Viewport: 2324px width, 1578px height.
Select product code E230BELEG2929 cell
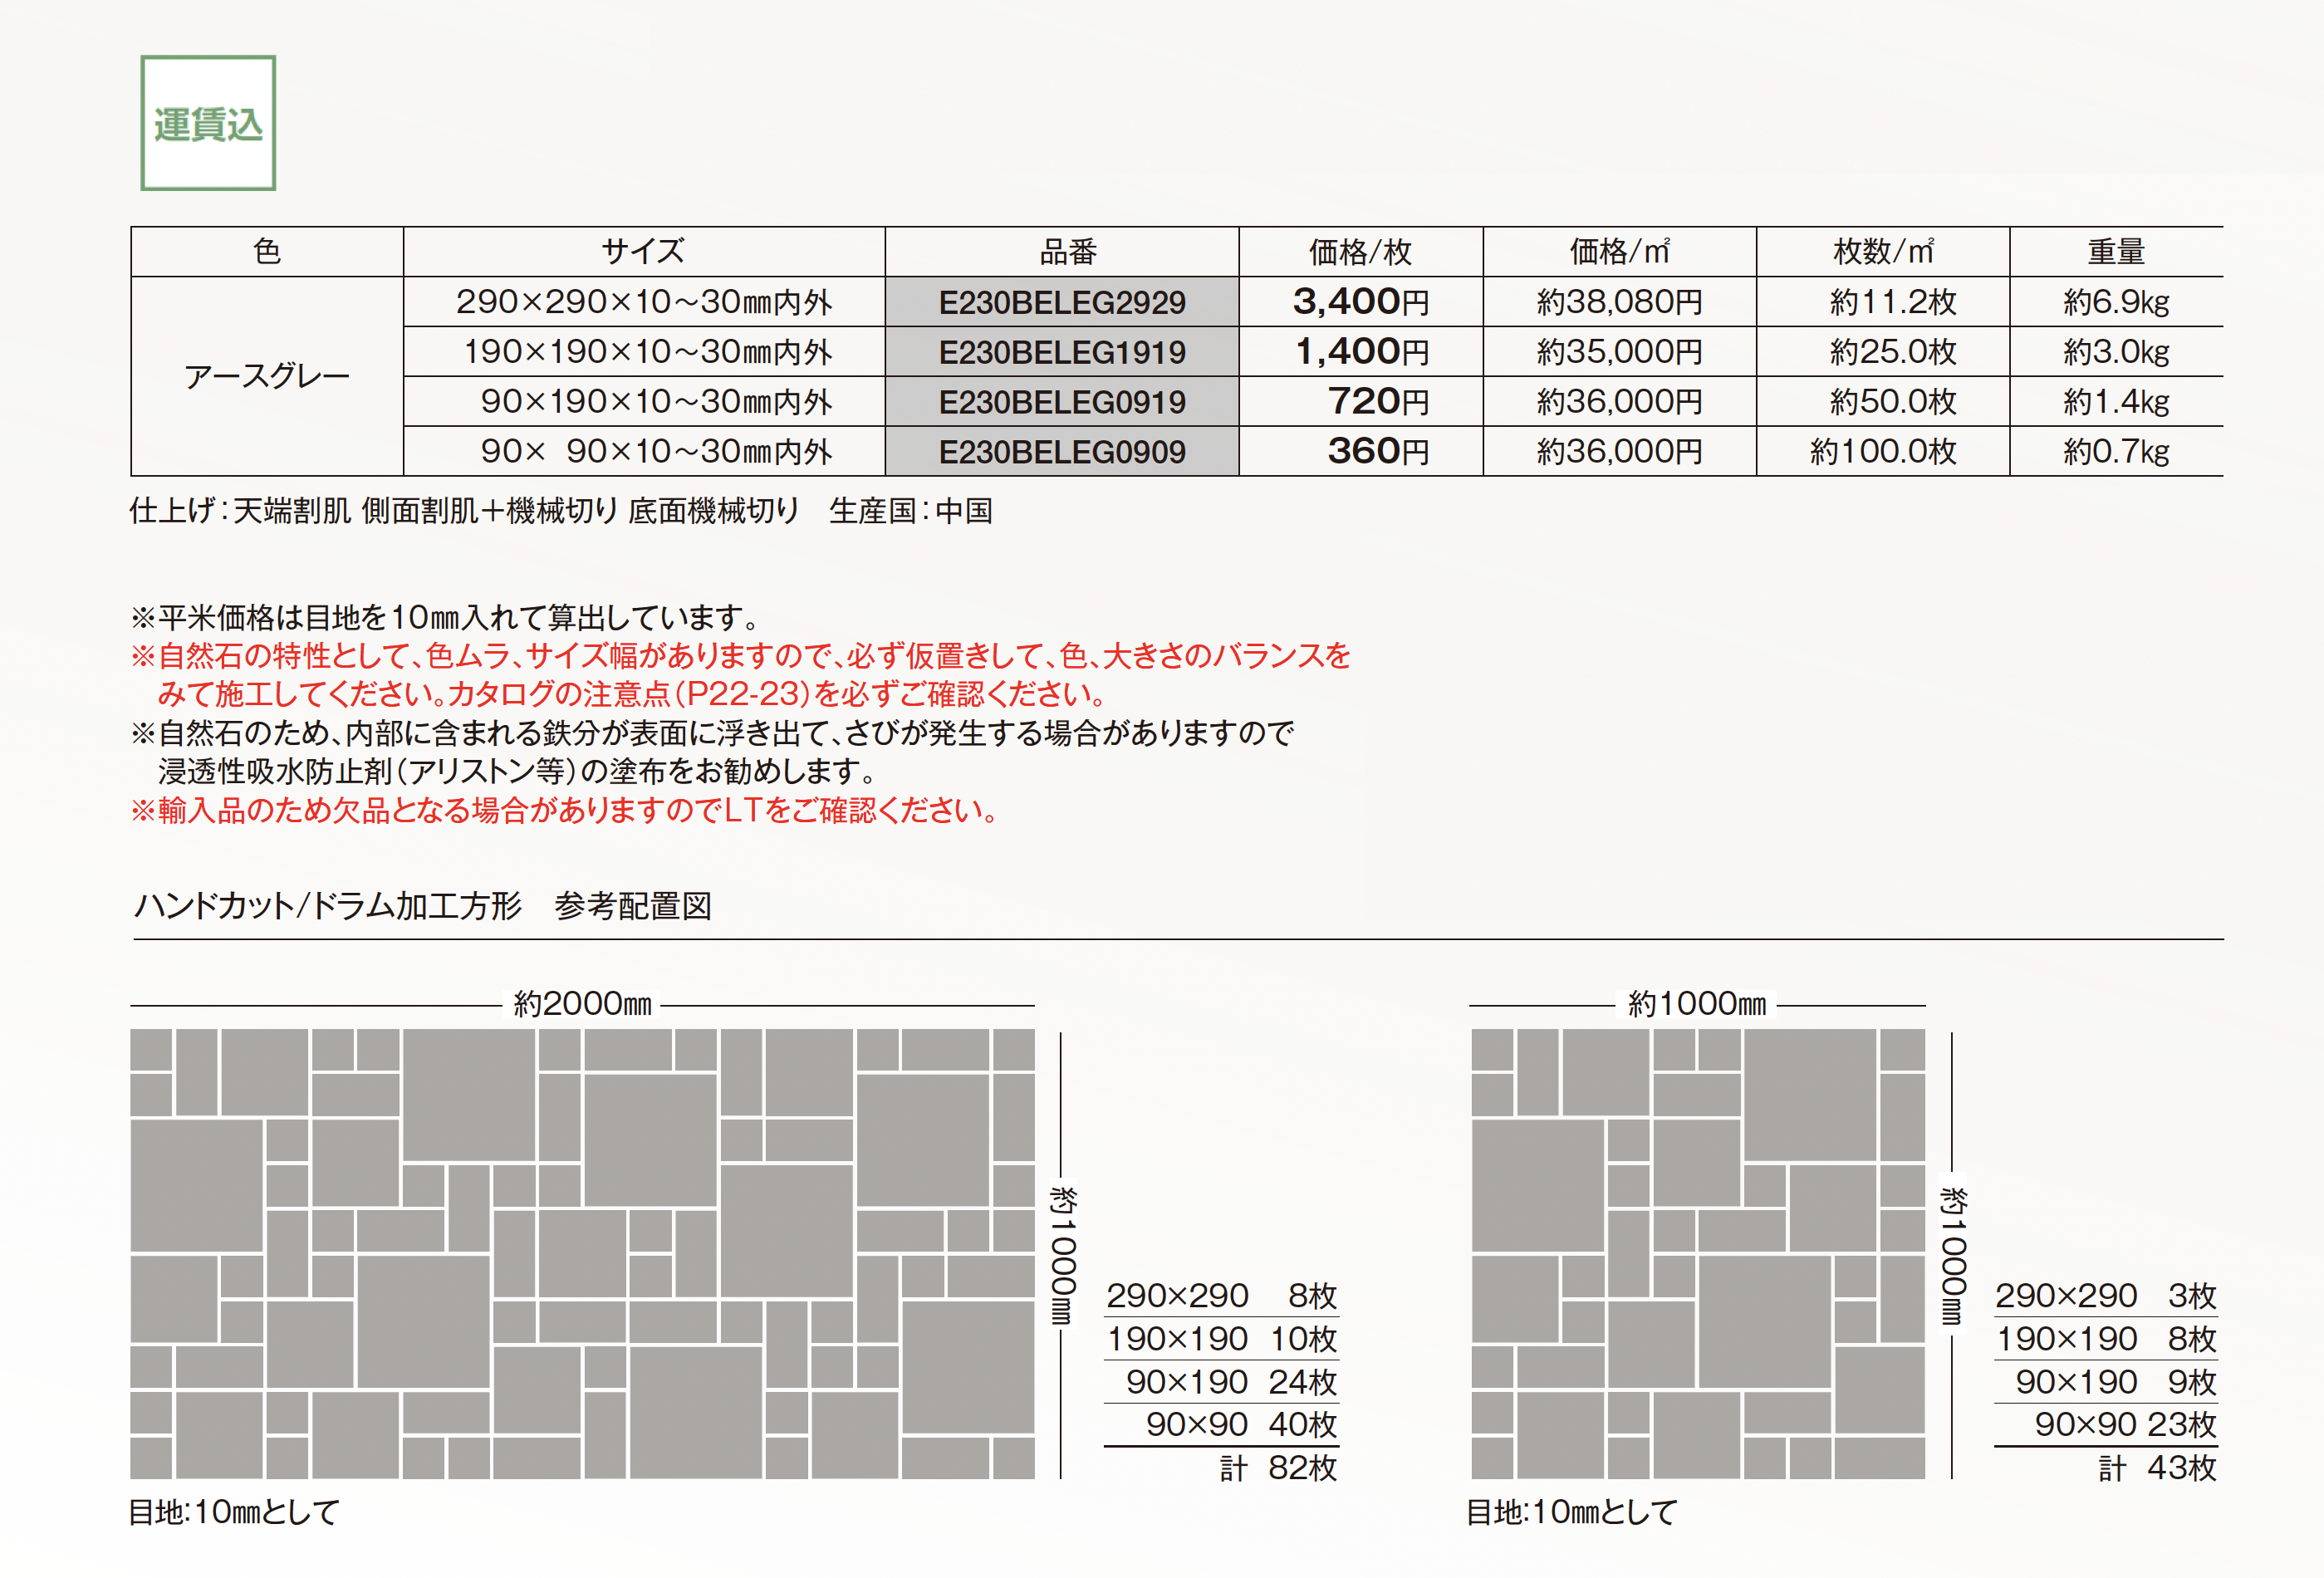click(1061, 302)
